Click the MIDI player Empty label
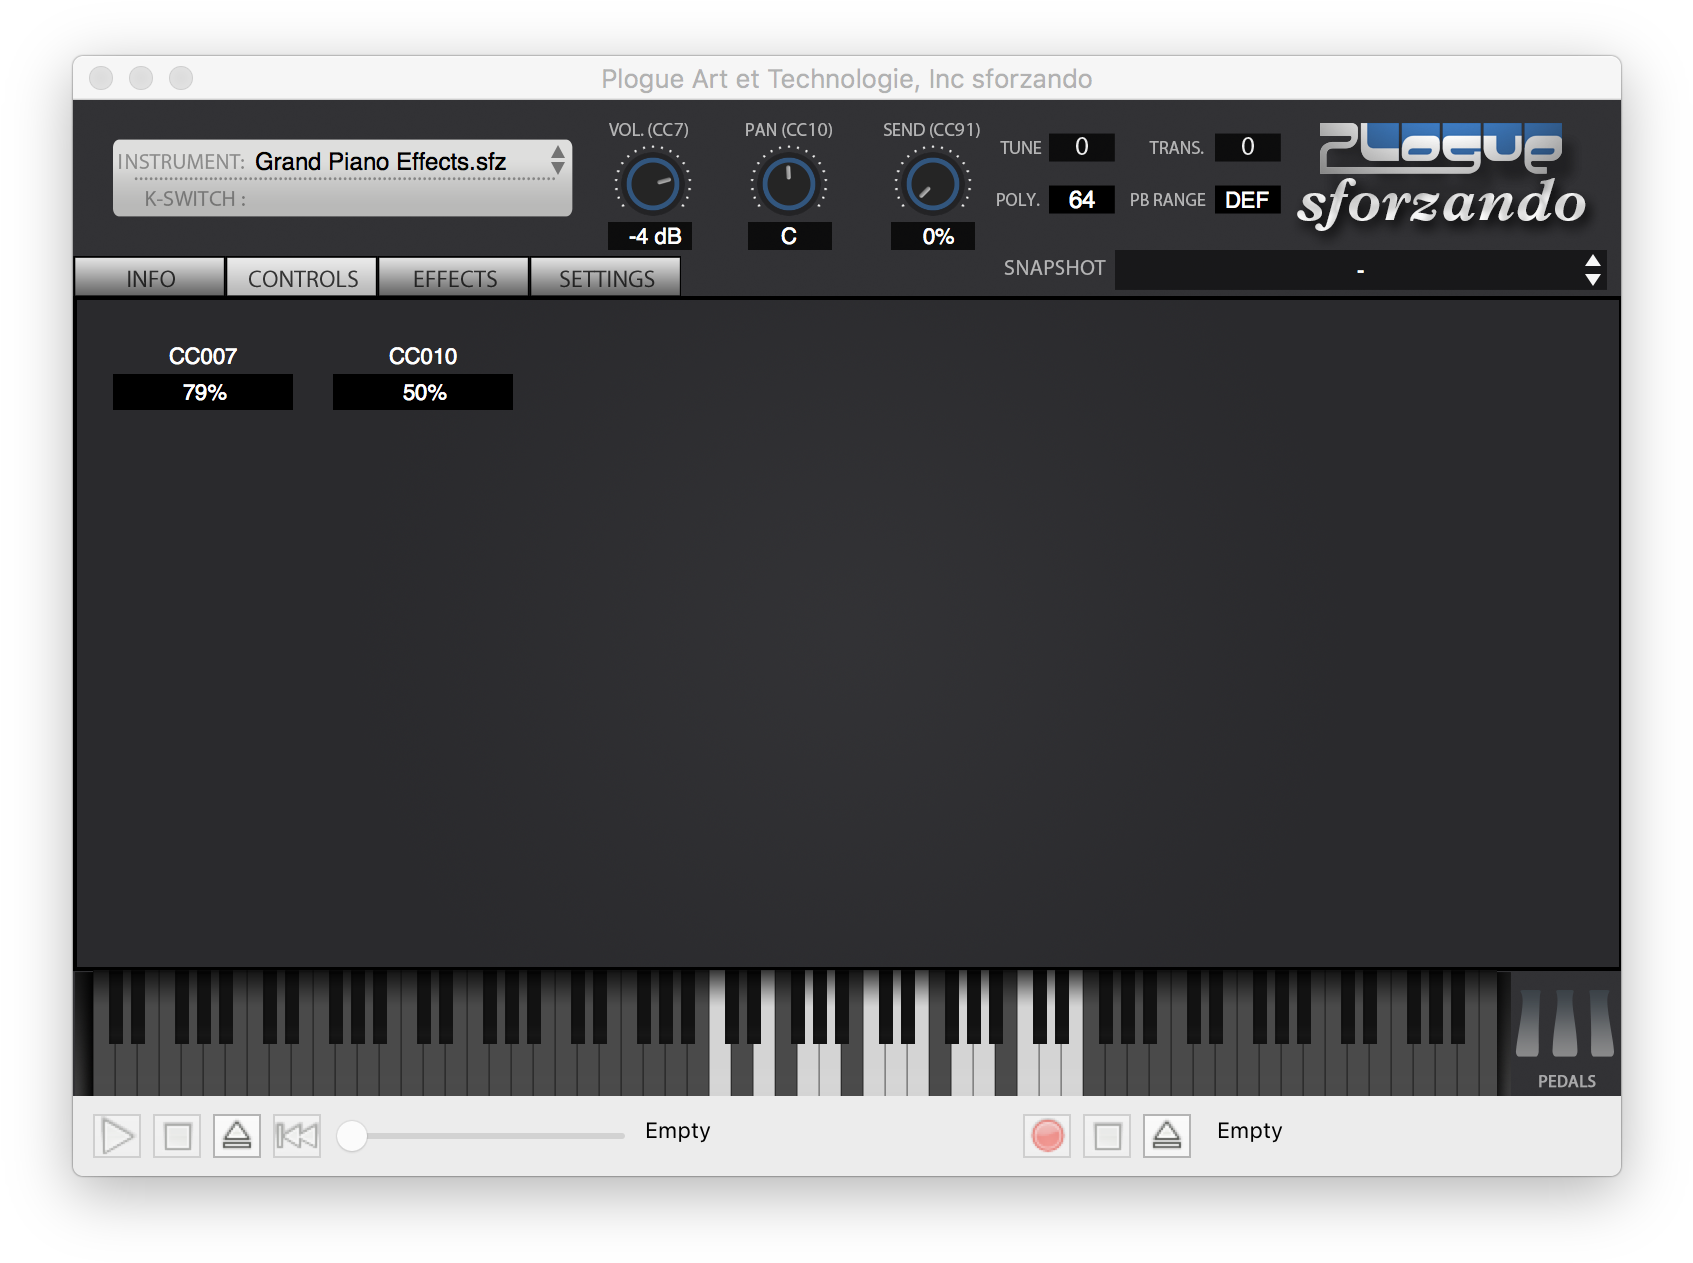Screen dimensions: 1693x1263 [x=677, y=1131]
